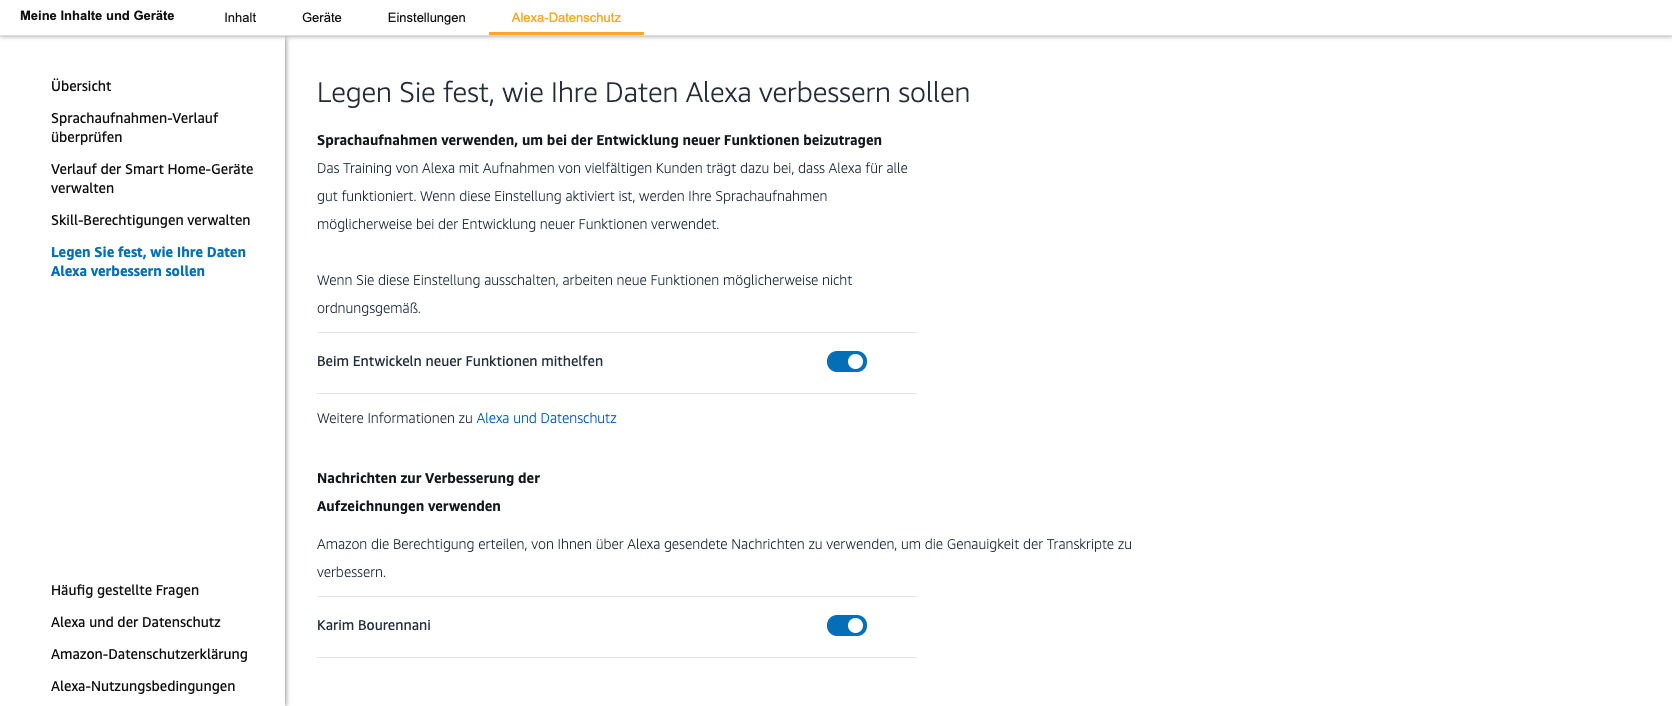The height and width of the screenshot is (706, 1672).
Task: Click the label Beim Entwickeln neuer Funktionen mithelfen
Action: coord(460,361)
